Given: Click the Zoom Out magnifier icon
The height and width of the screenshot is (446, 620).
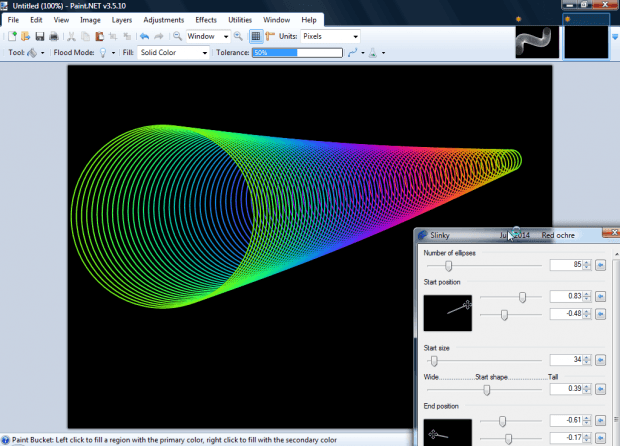Looking at the screenshot, I should click(x=177, y=36).
